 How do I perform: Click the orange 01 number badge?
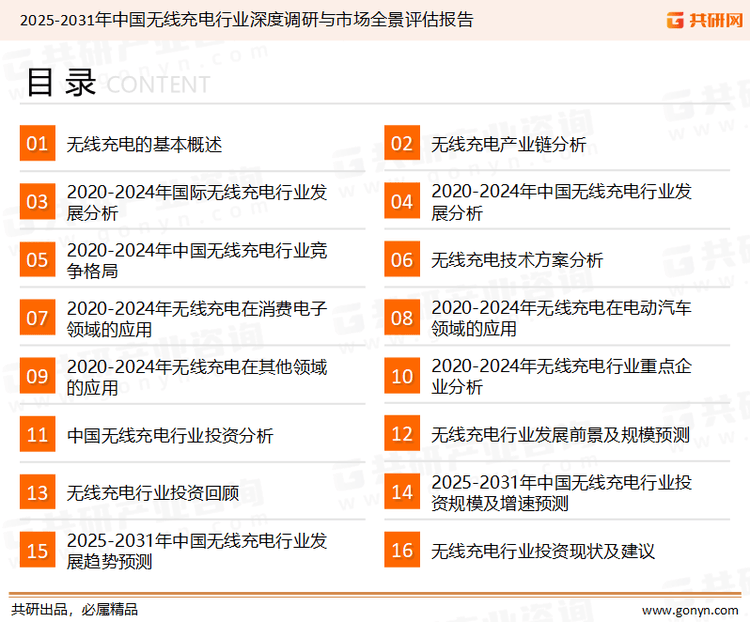(37, 144)
